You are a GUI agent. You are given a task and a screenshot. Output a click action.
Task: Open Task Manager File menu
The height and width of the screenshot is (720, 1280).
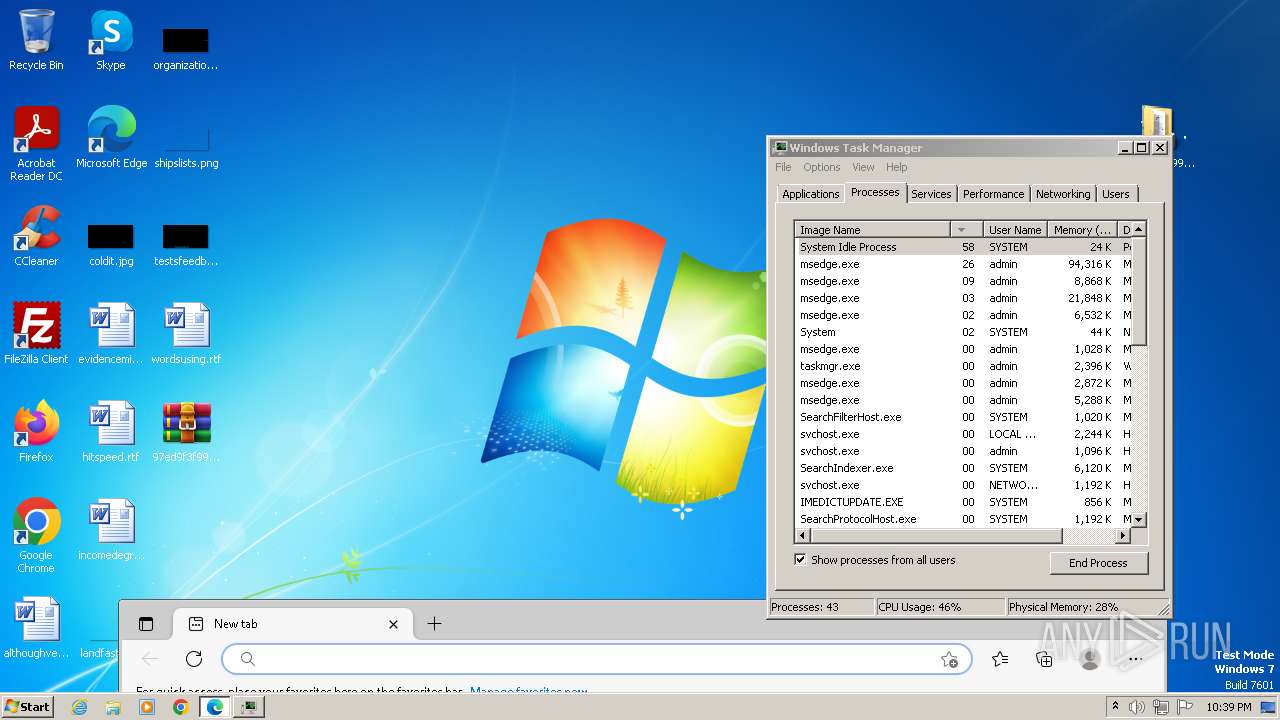(783, 167)
